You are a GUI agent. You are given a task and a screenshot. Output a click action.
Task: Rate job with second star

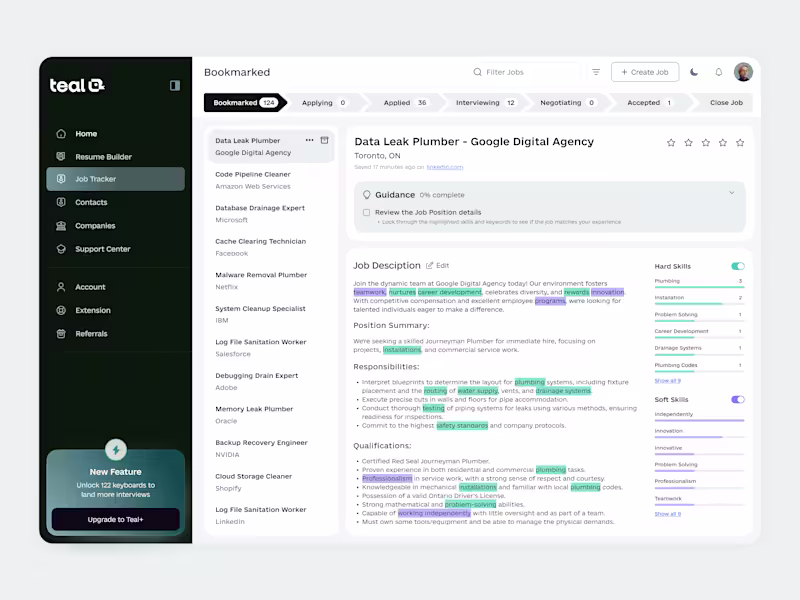point(688,143)
